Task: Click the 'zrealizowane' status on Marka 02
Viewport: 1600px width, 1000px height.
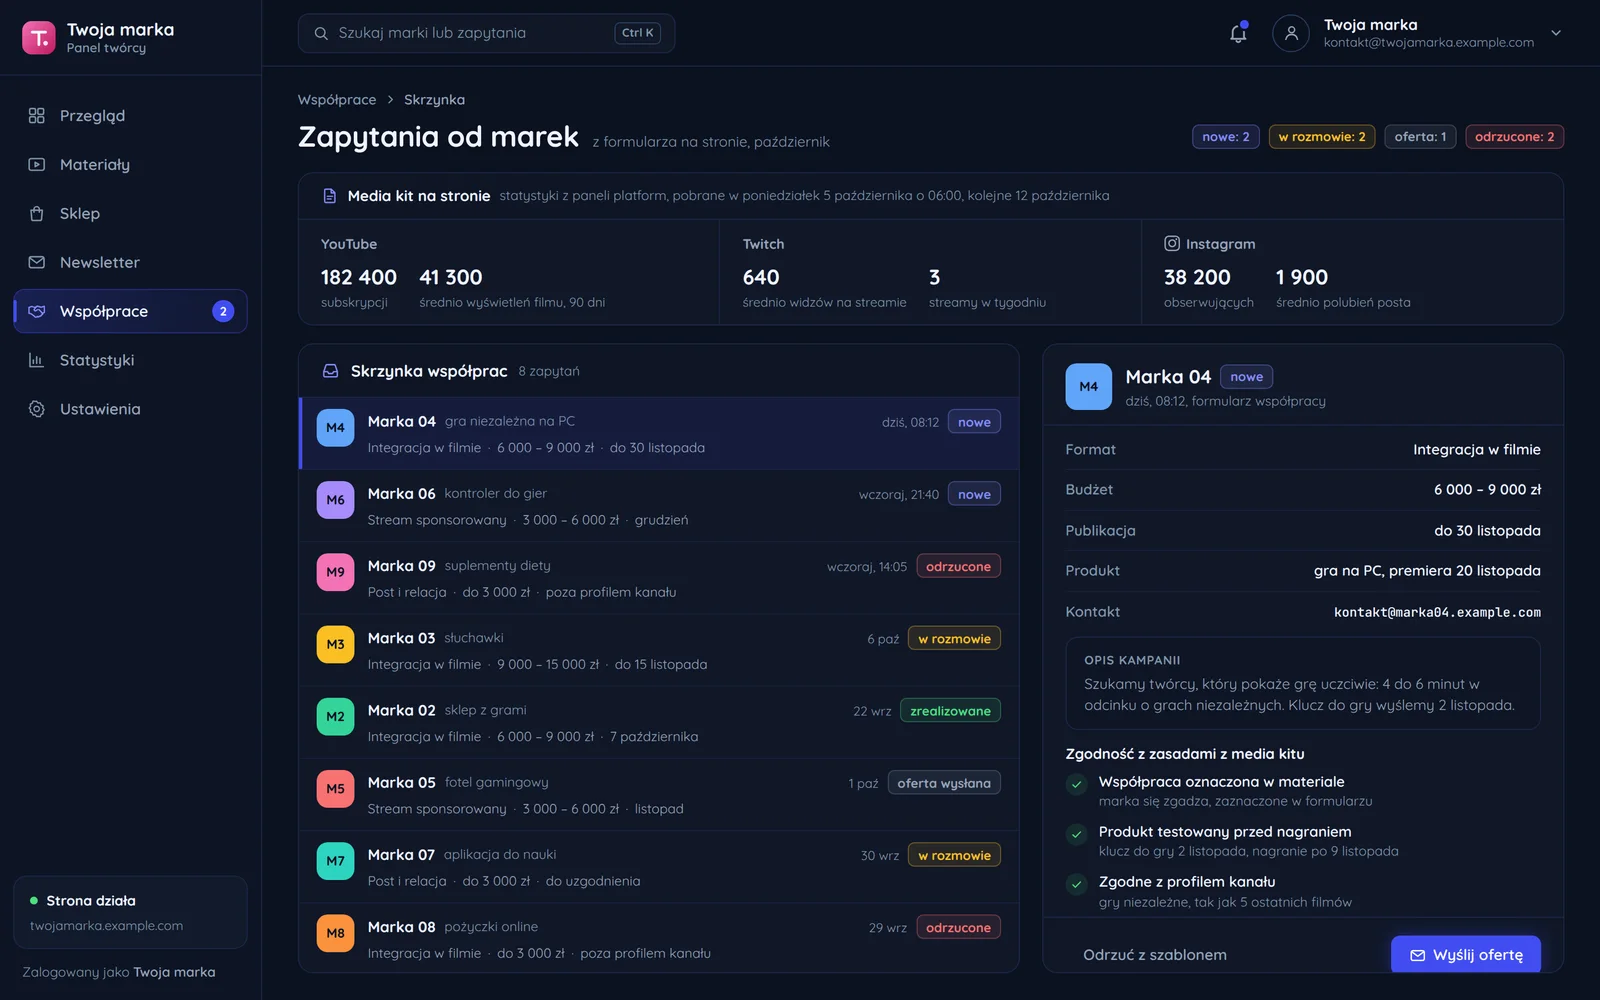Action: [x=950, y=711]
